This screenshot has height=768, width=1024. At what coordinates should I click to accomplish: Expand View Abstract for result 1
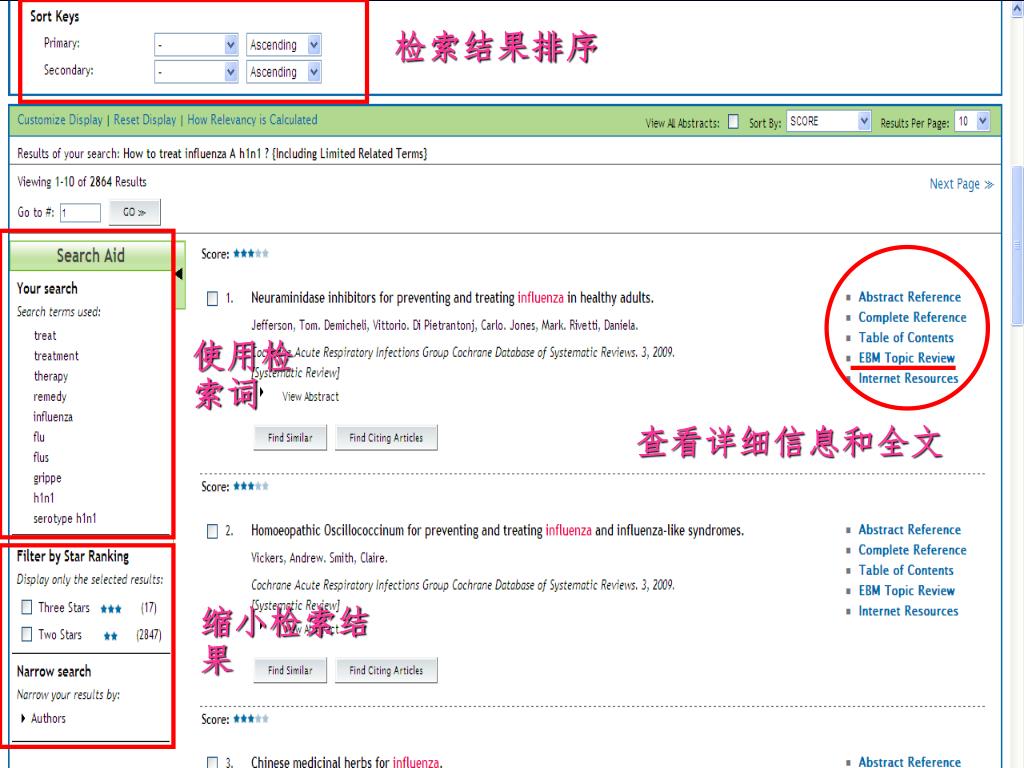[x=310, y=396]
